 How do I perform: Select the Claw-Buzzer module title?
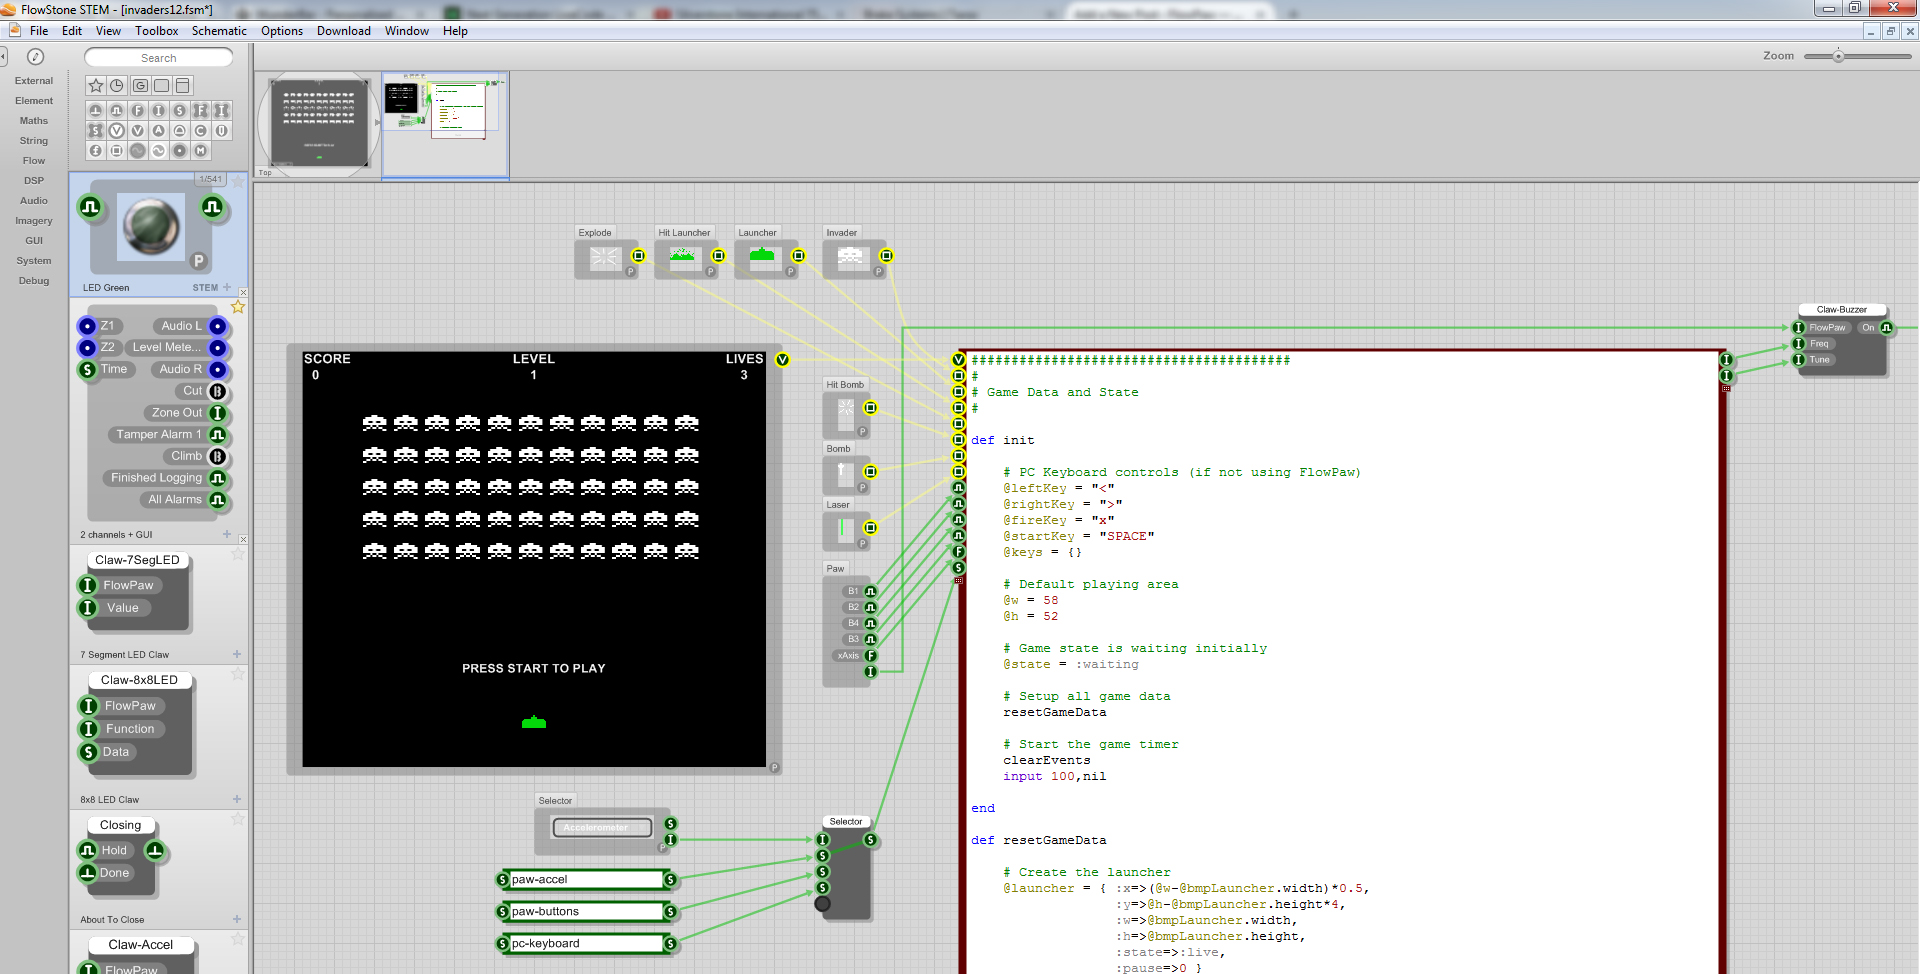pos(1841,310)
